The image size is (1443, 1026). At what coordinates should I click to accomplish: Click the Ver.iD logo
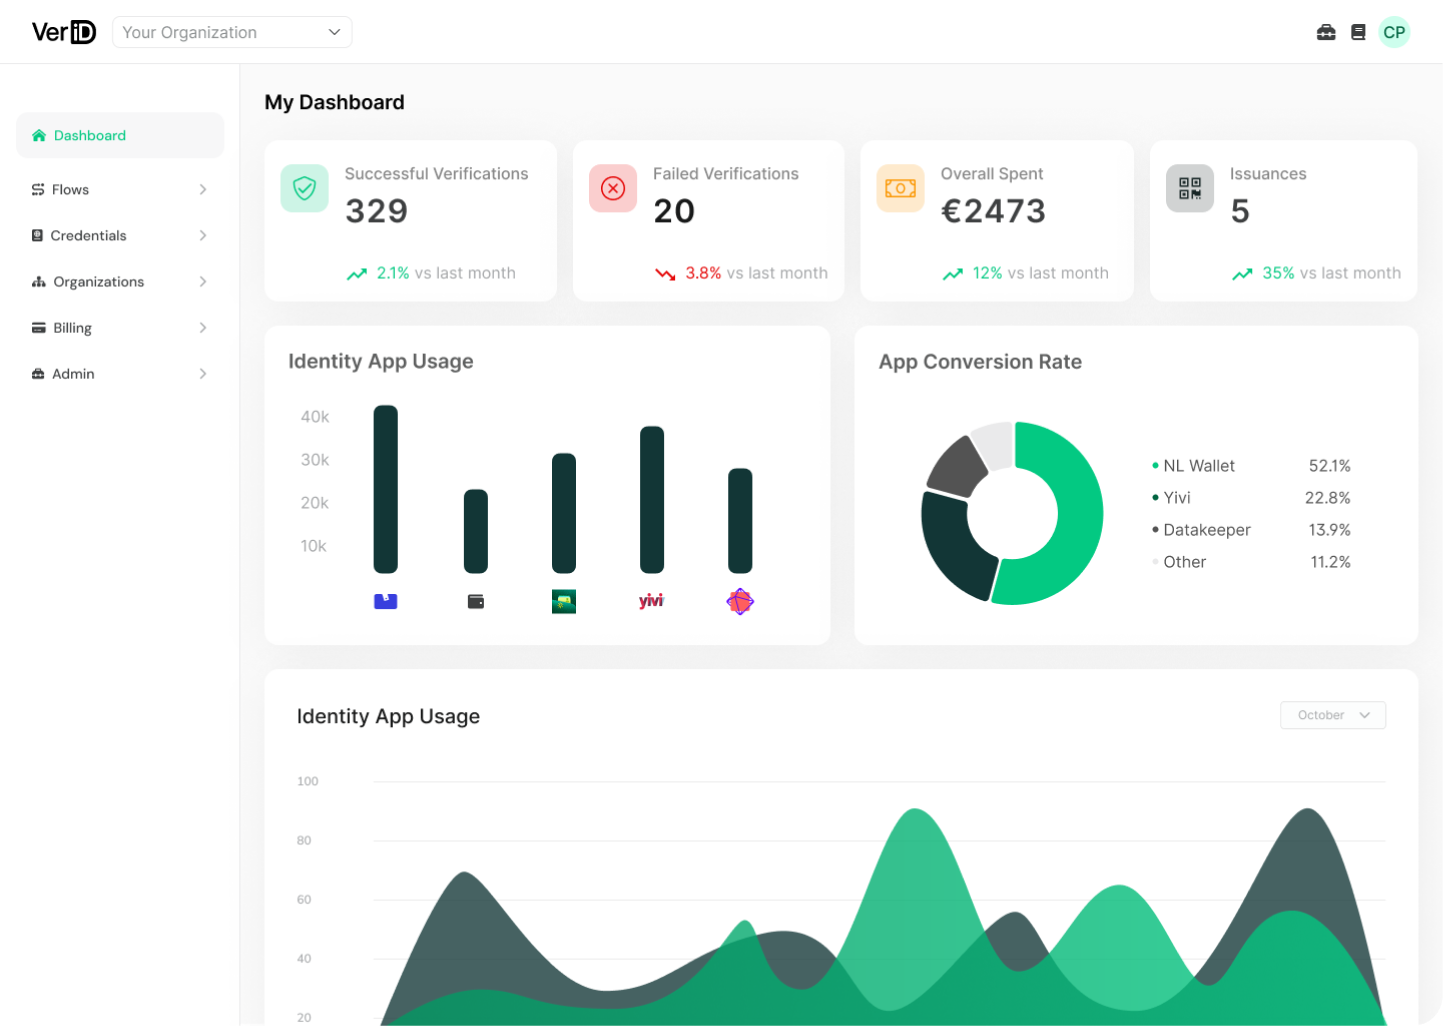pyautogui.click(x=64, y=32)
